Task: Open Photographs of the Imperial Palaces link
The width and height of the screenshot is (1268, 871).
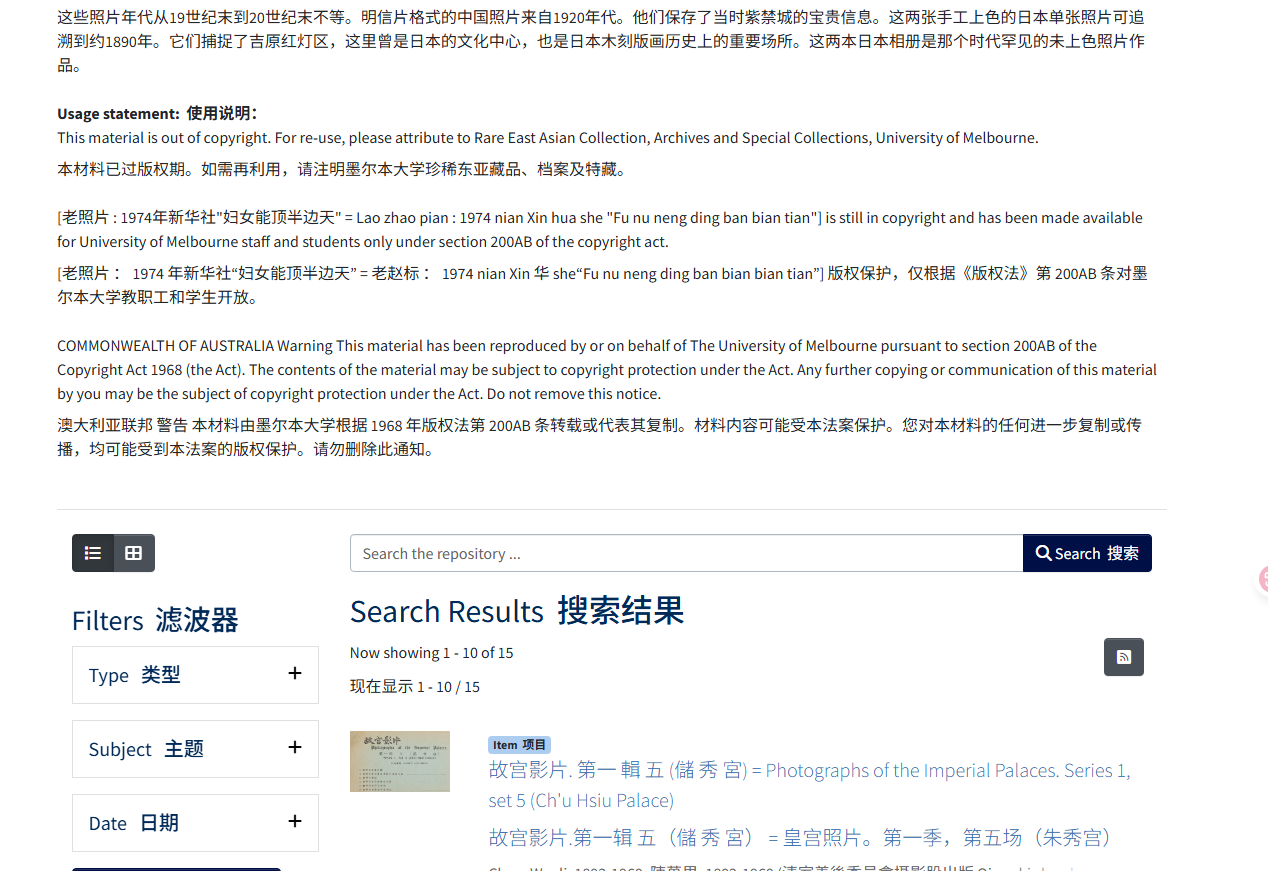Action: point(809,785)
